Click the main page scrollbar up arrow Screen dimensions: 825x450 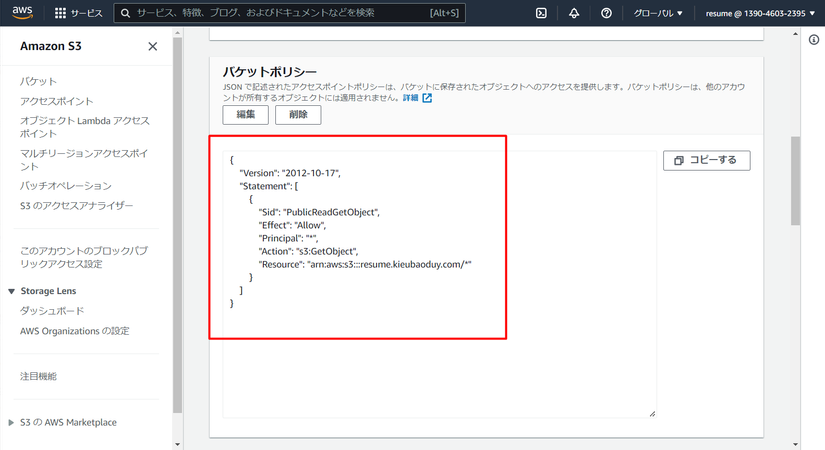pos(796,33)
